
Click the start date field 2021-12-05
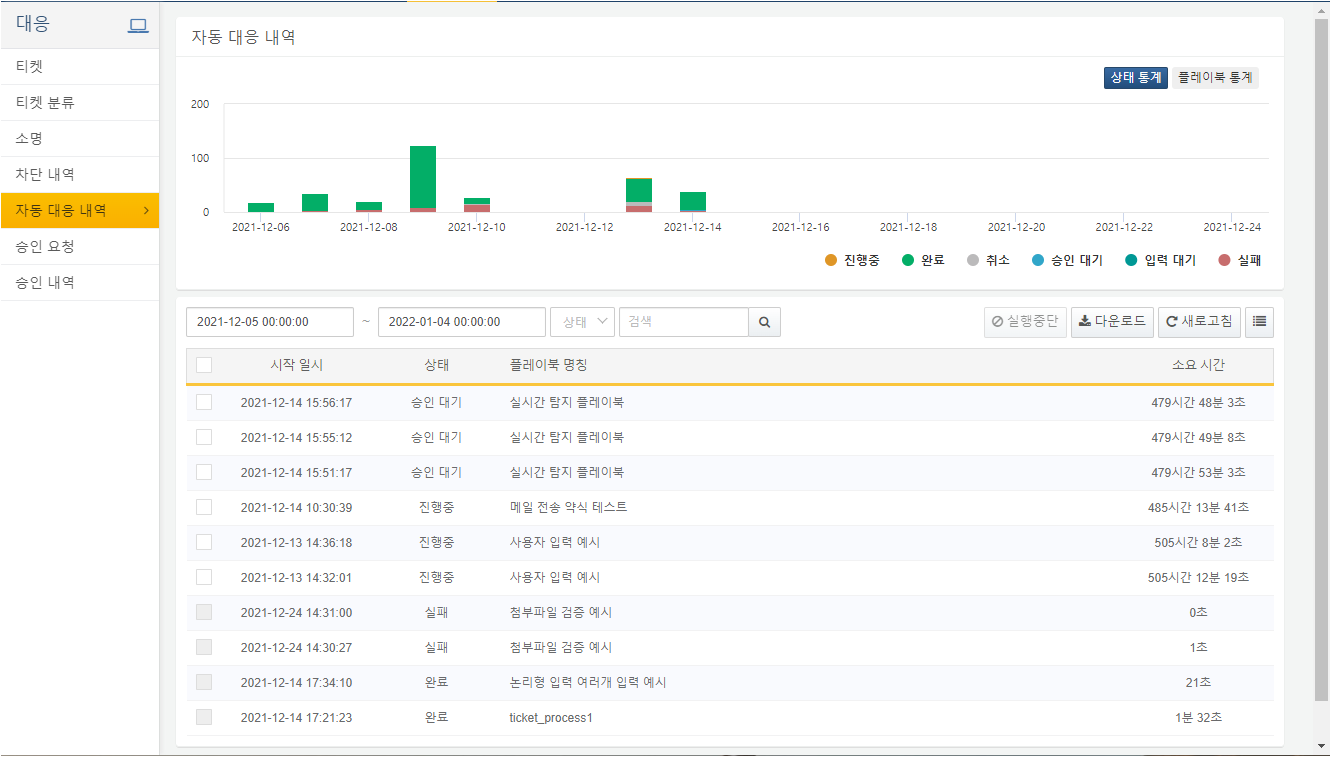tap(270, 322)
